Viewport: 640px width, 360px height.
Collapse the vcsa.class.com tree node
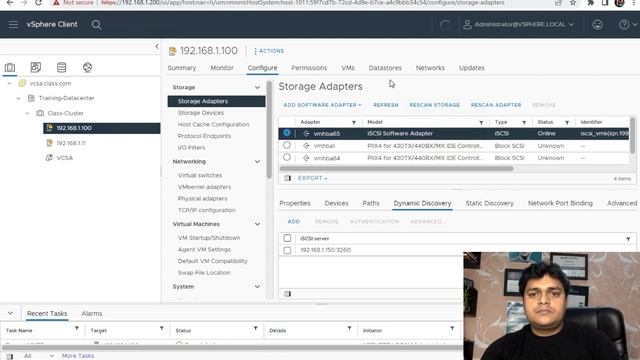pyautogui.click(x=9, y=83)
